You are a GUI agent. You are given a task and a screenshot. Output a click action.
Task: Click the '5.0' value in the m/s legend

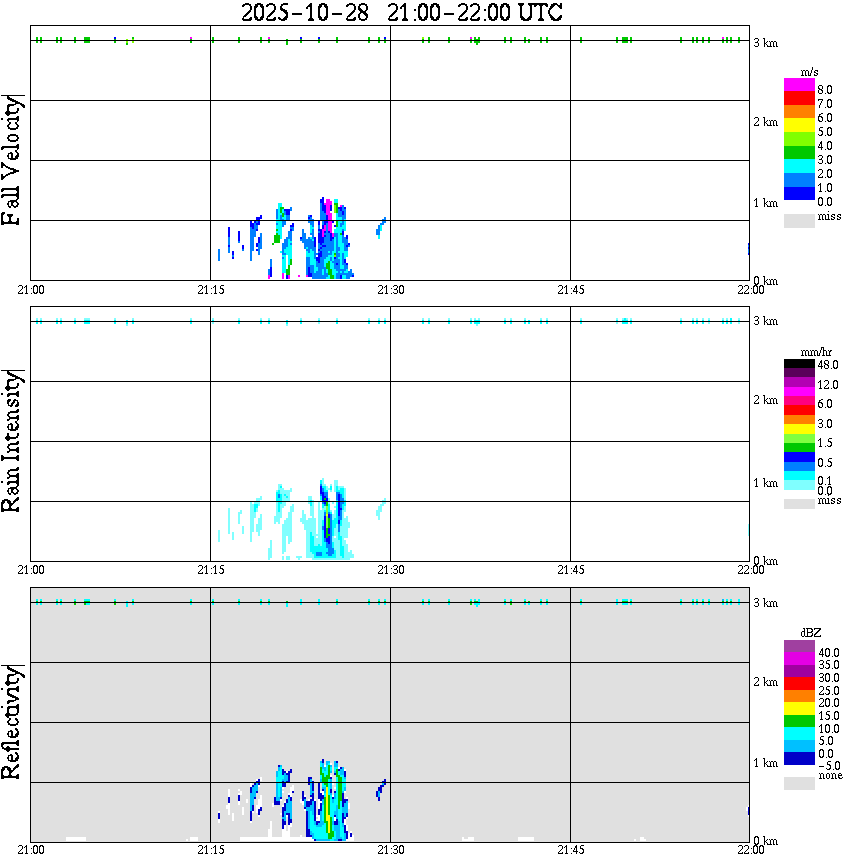point(825,132)
